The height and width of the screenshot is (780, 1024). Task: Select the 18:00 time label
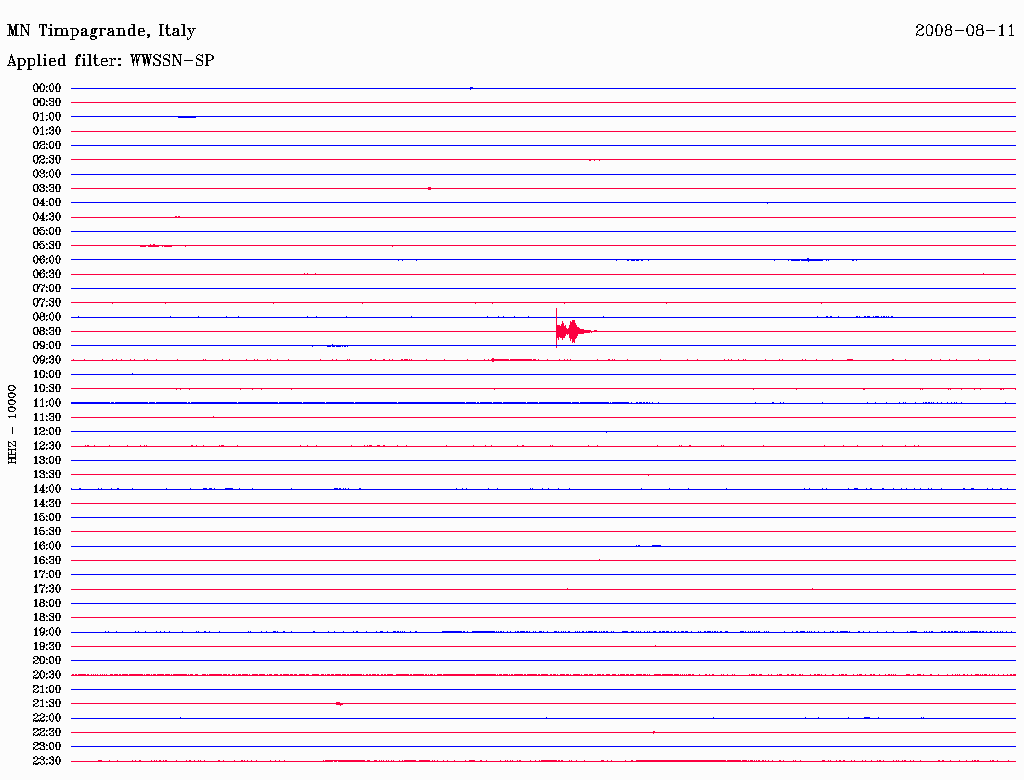point(47,603)
